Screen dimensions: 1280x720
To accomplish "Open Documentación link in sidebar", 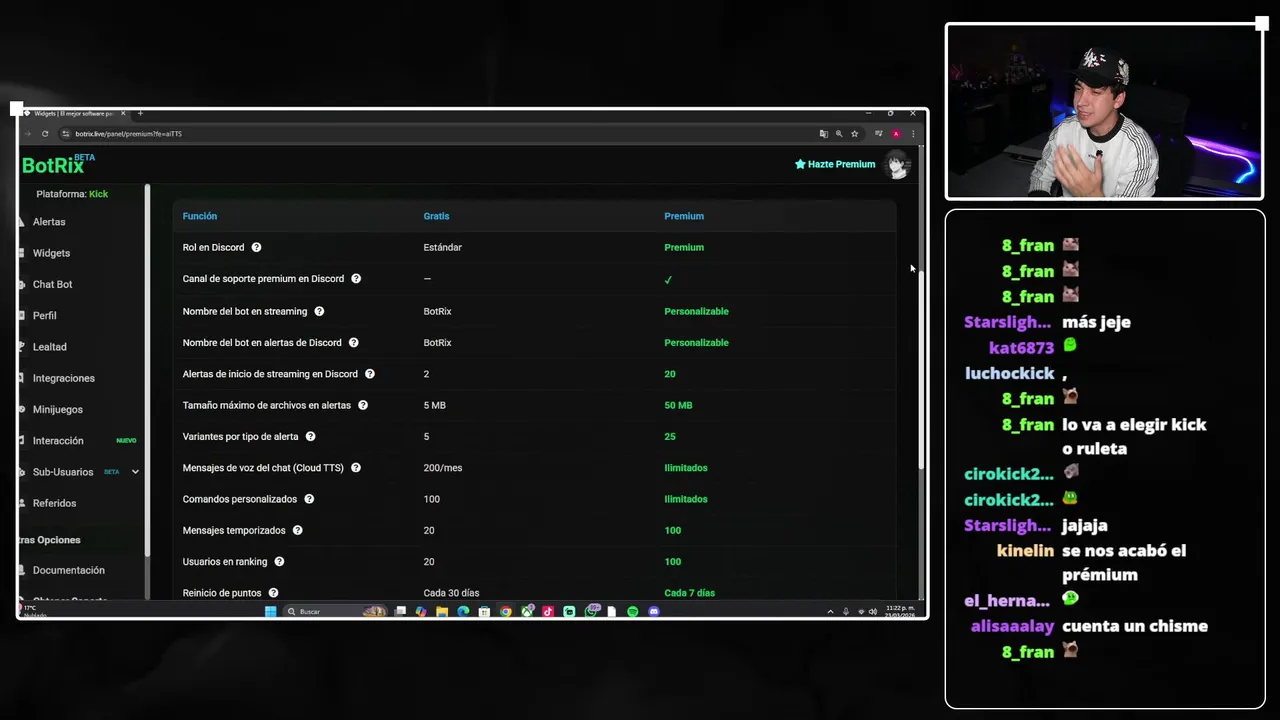I will coord(68,570).
